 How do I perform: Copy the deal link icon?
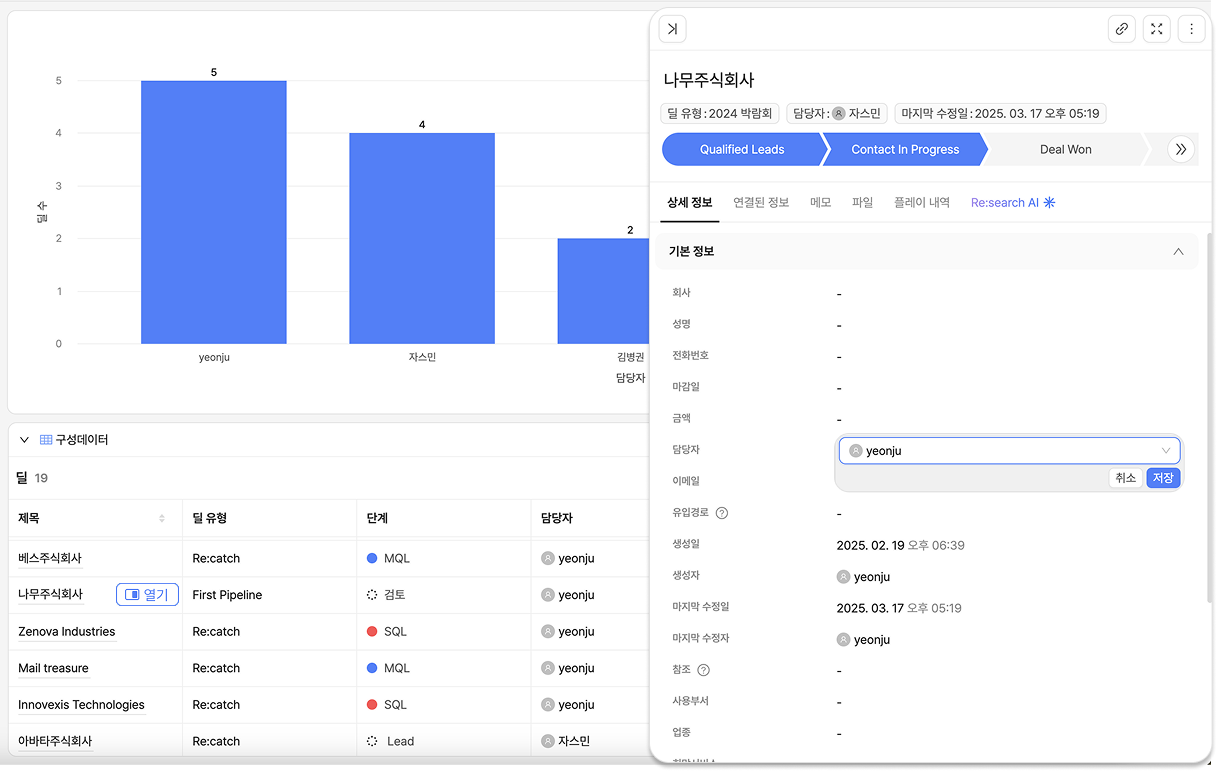(x=1122, y=29)
